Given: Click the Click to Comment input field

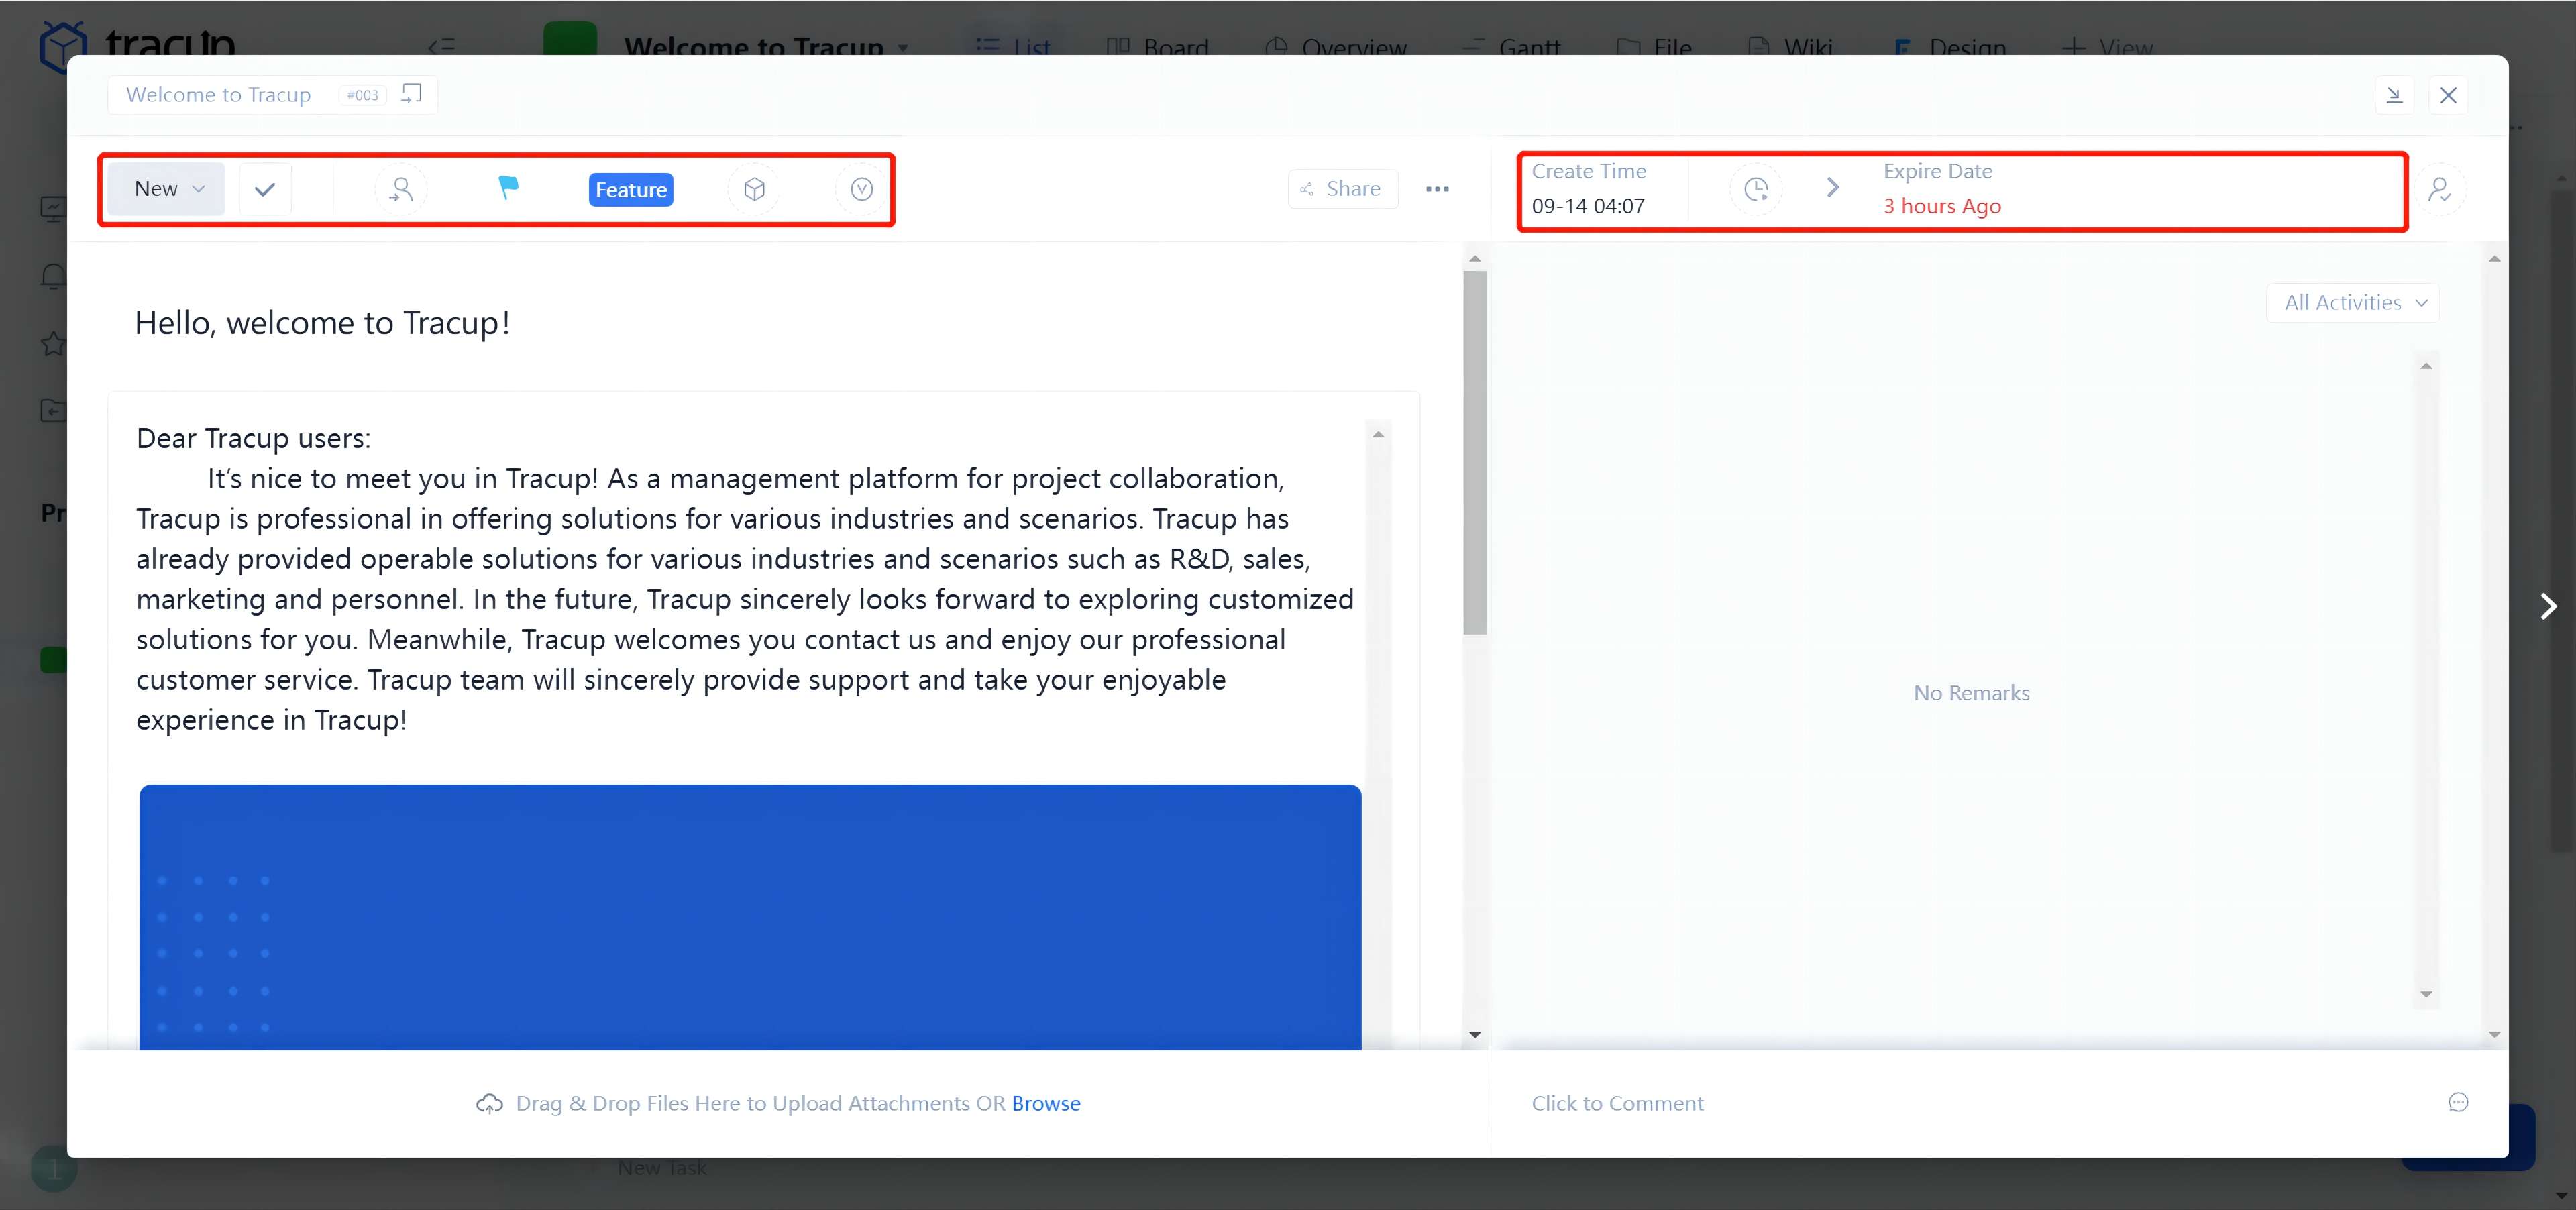Looking at the screenshot, I should (x=1617, y=1102).
